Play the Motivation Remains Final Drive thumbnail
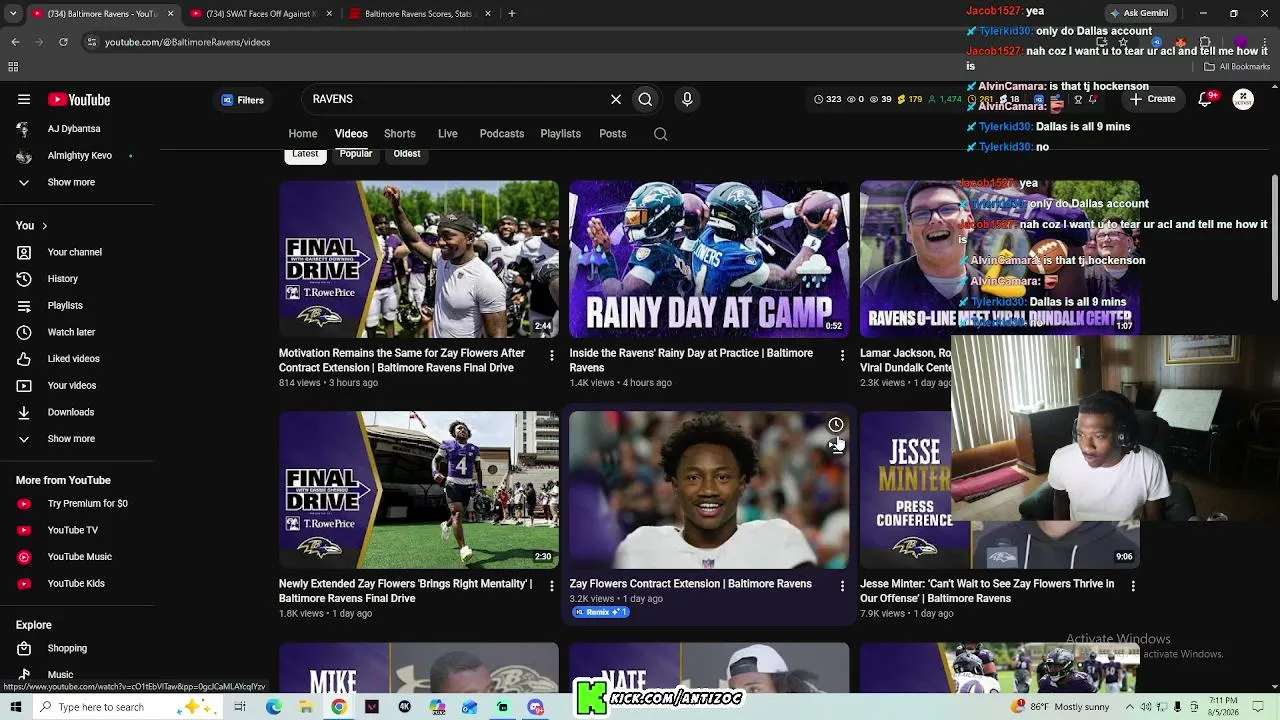 coord(419,259)
